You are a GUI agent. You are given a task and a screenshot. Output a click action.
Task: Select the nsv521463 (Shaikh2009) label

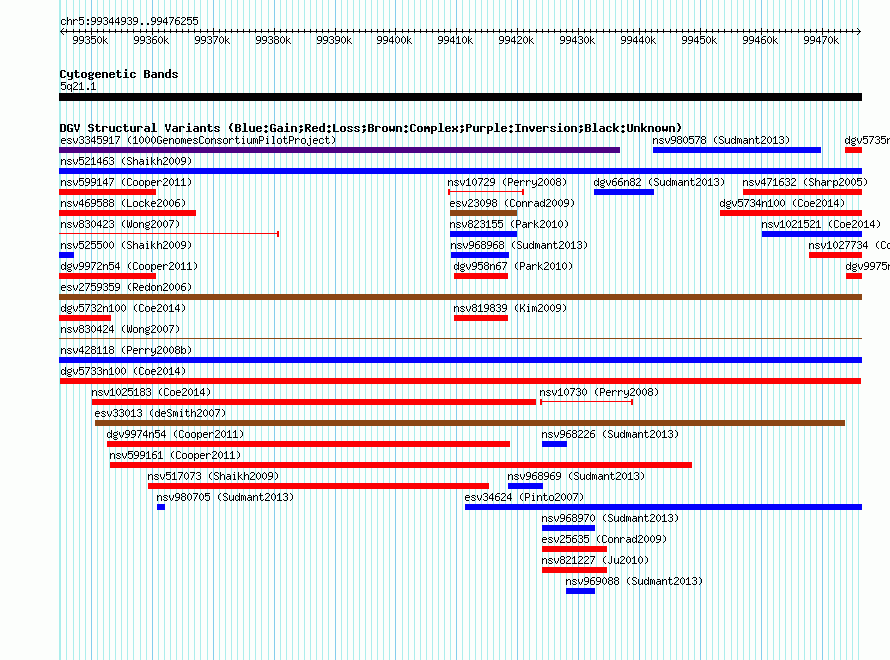pyautogui.click(x=126, y=161)
